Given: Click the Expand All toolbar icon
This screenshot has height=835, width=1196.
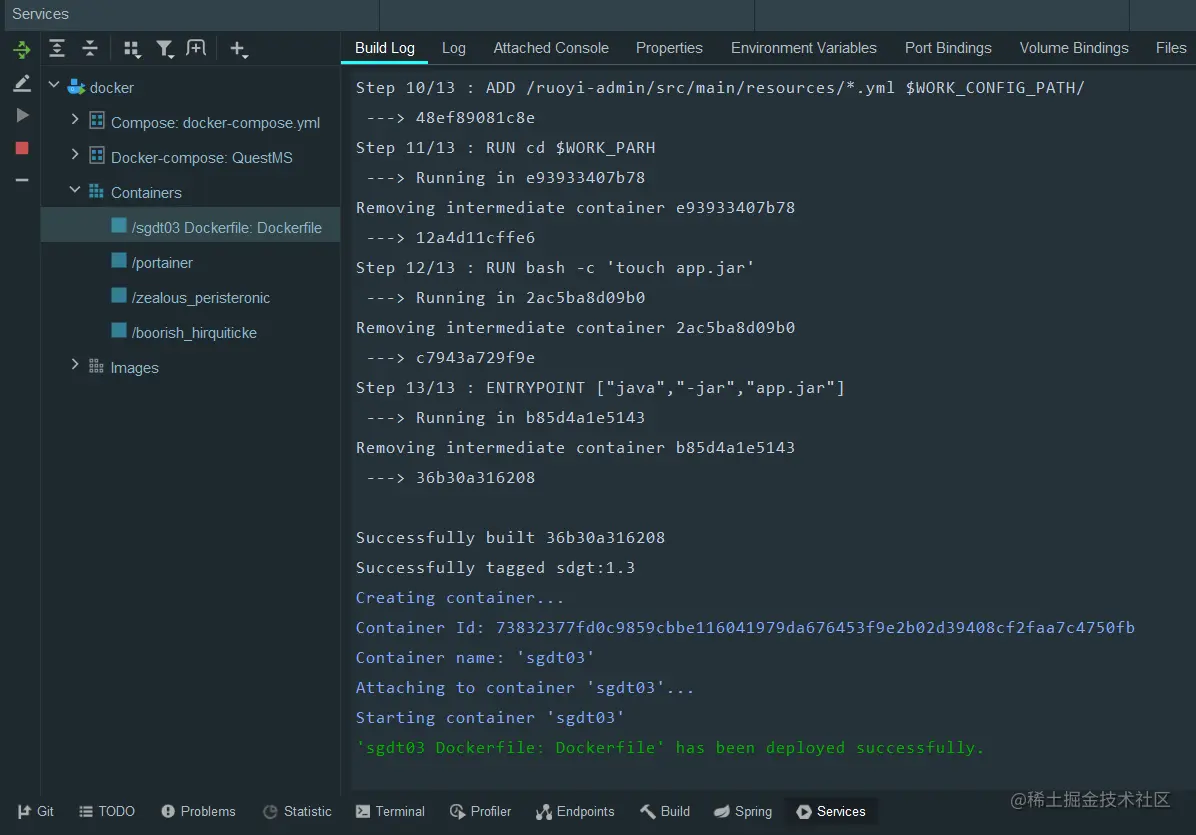Looking at the screenshot, I should coord(56,49).
